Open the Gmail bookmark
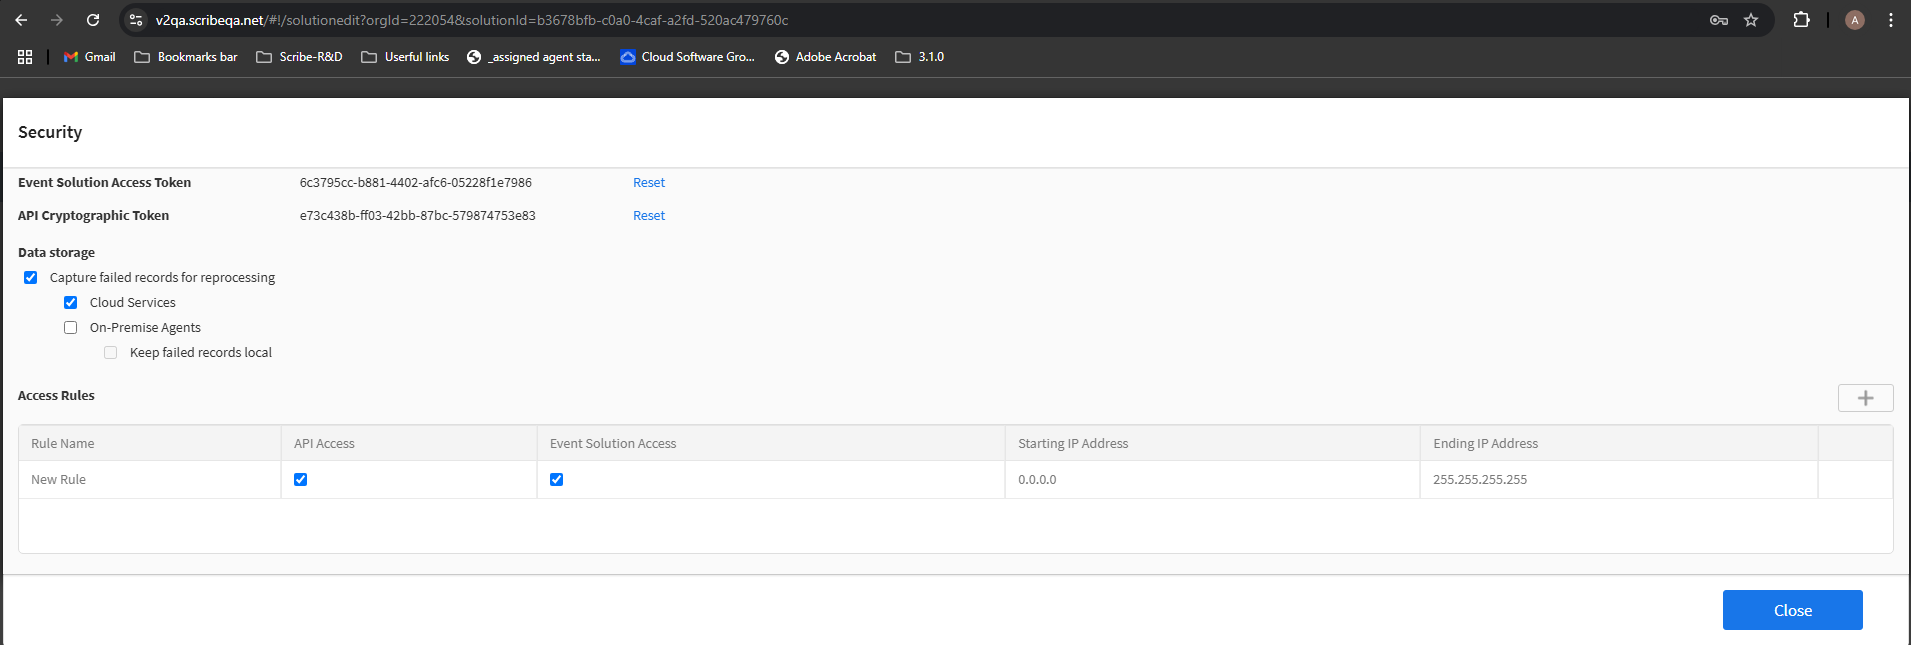This screenshot has height=645, width=1911. 90,57
